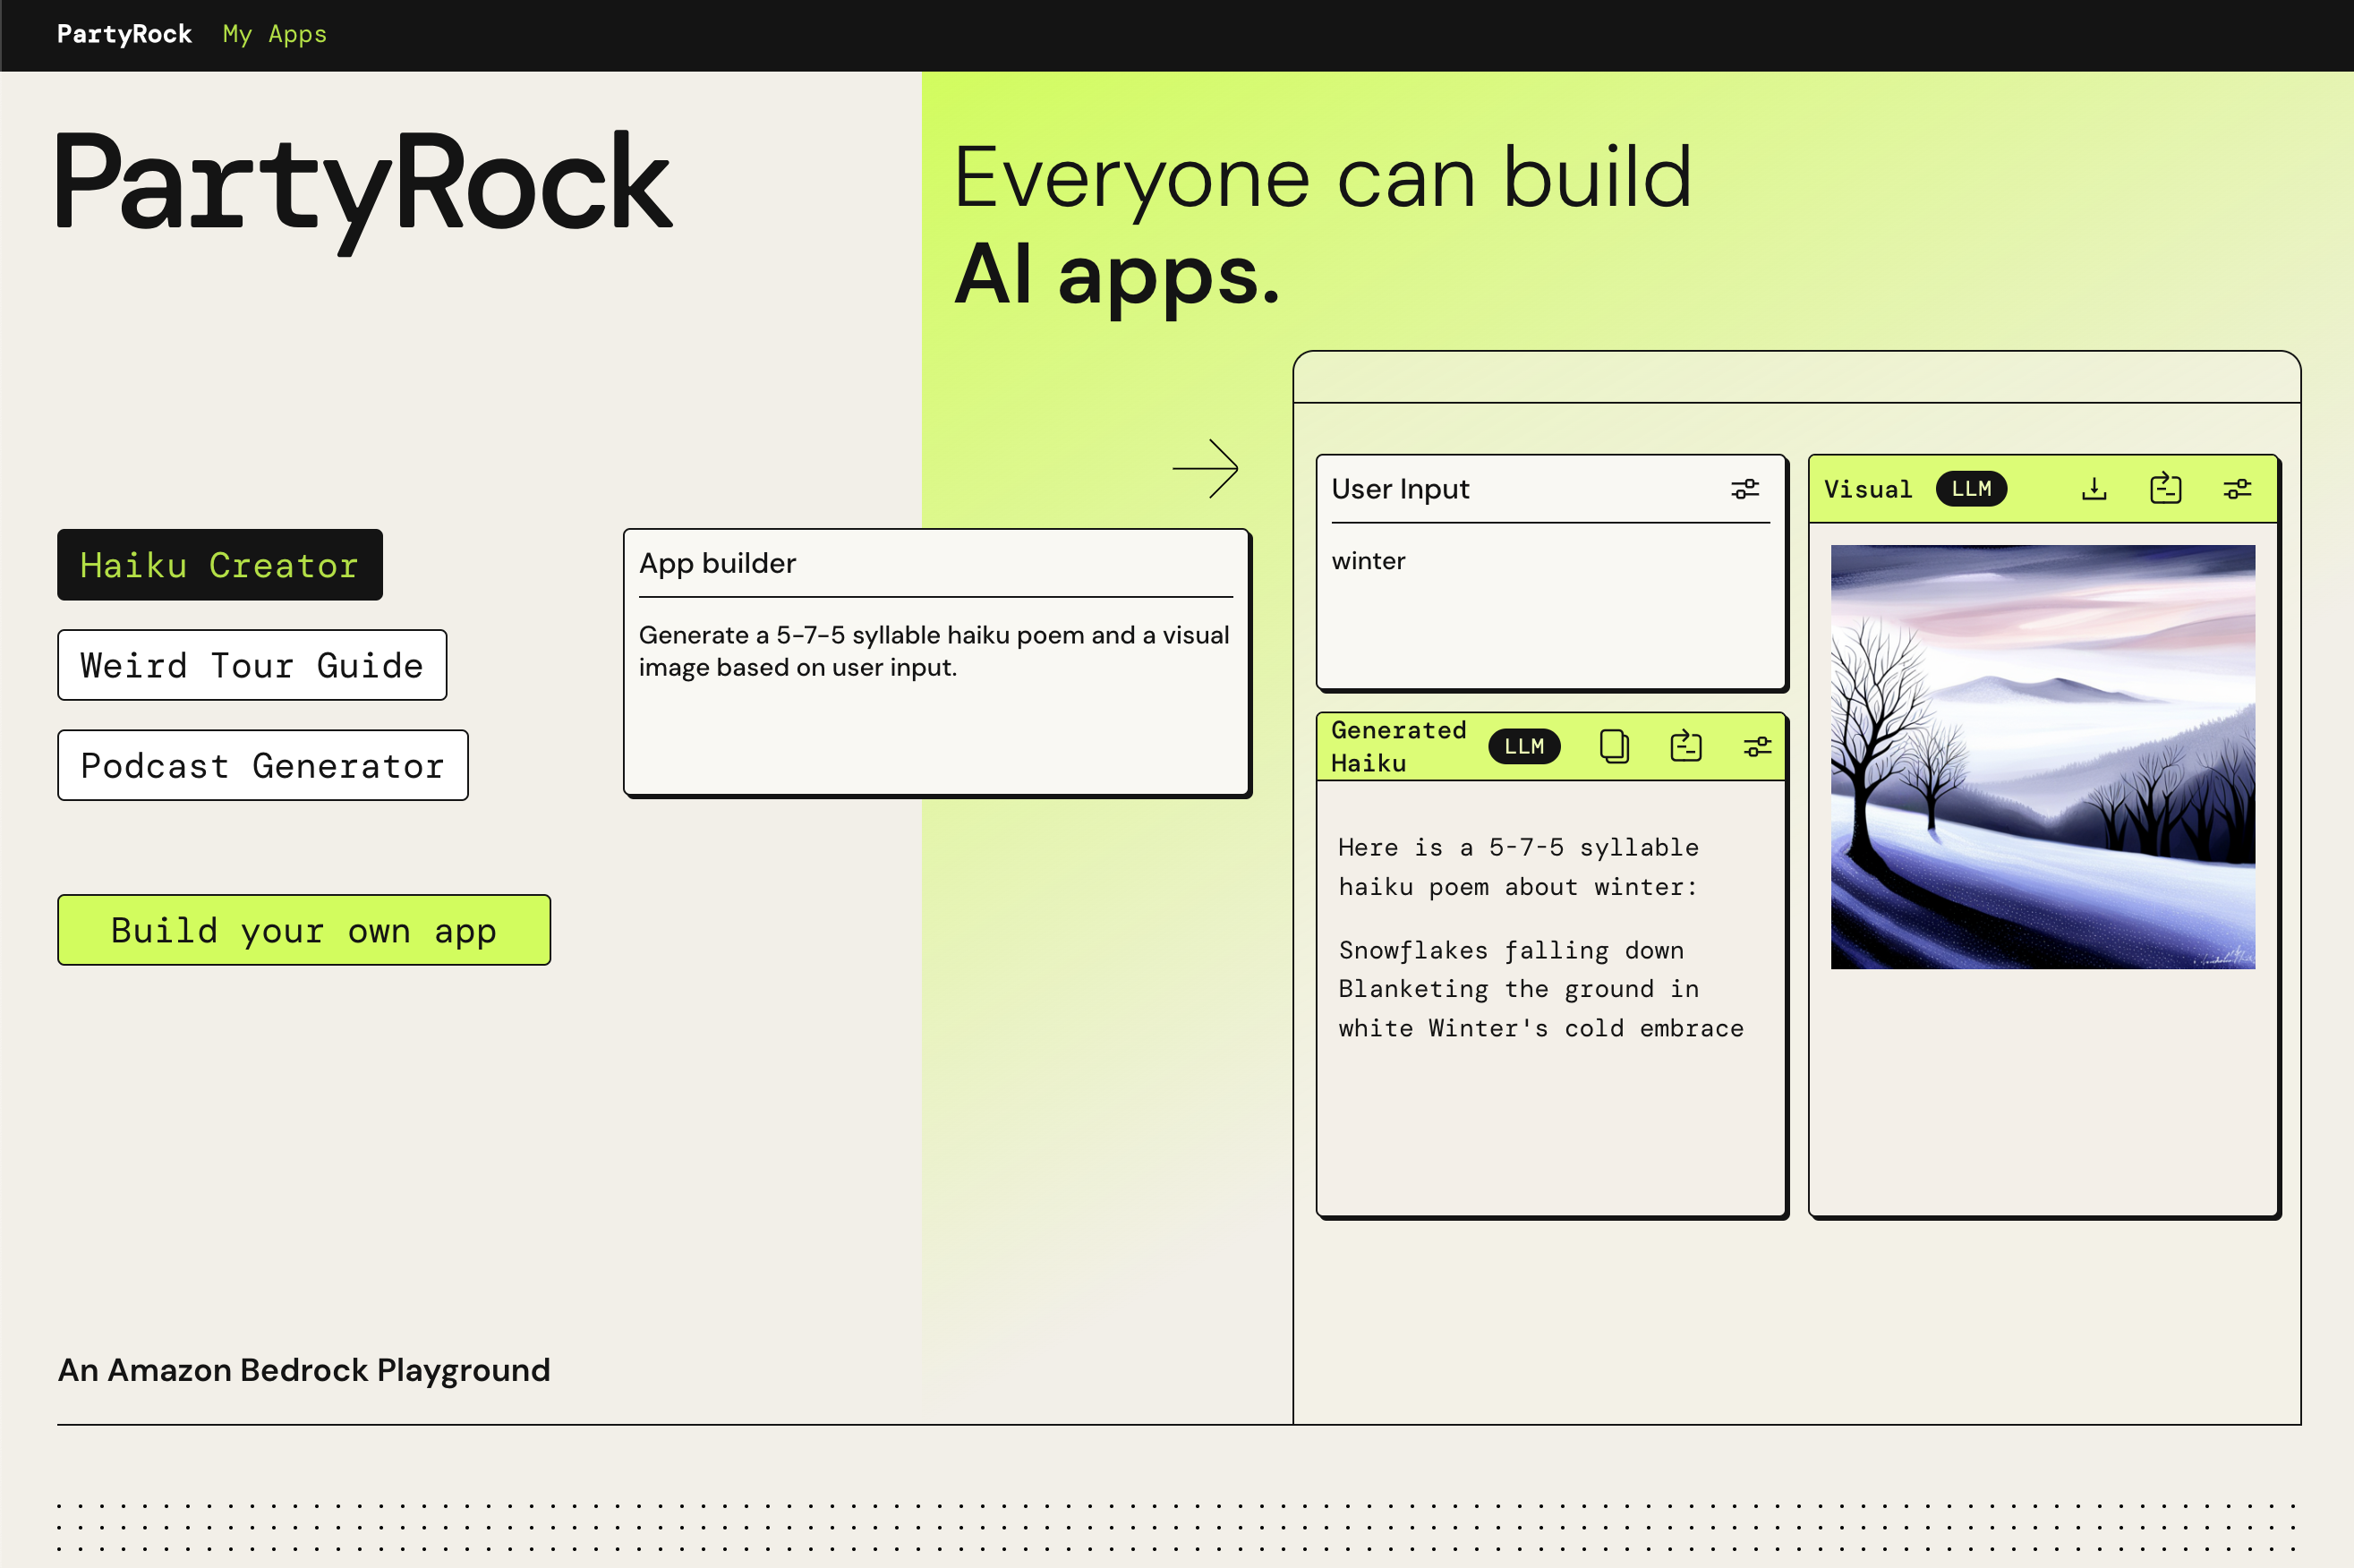
Task: Click the PartyRock logo in the navbar
Action: [x=124, y=34]
